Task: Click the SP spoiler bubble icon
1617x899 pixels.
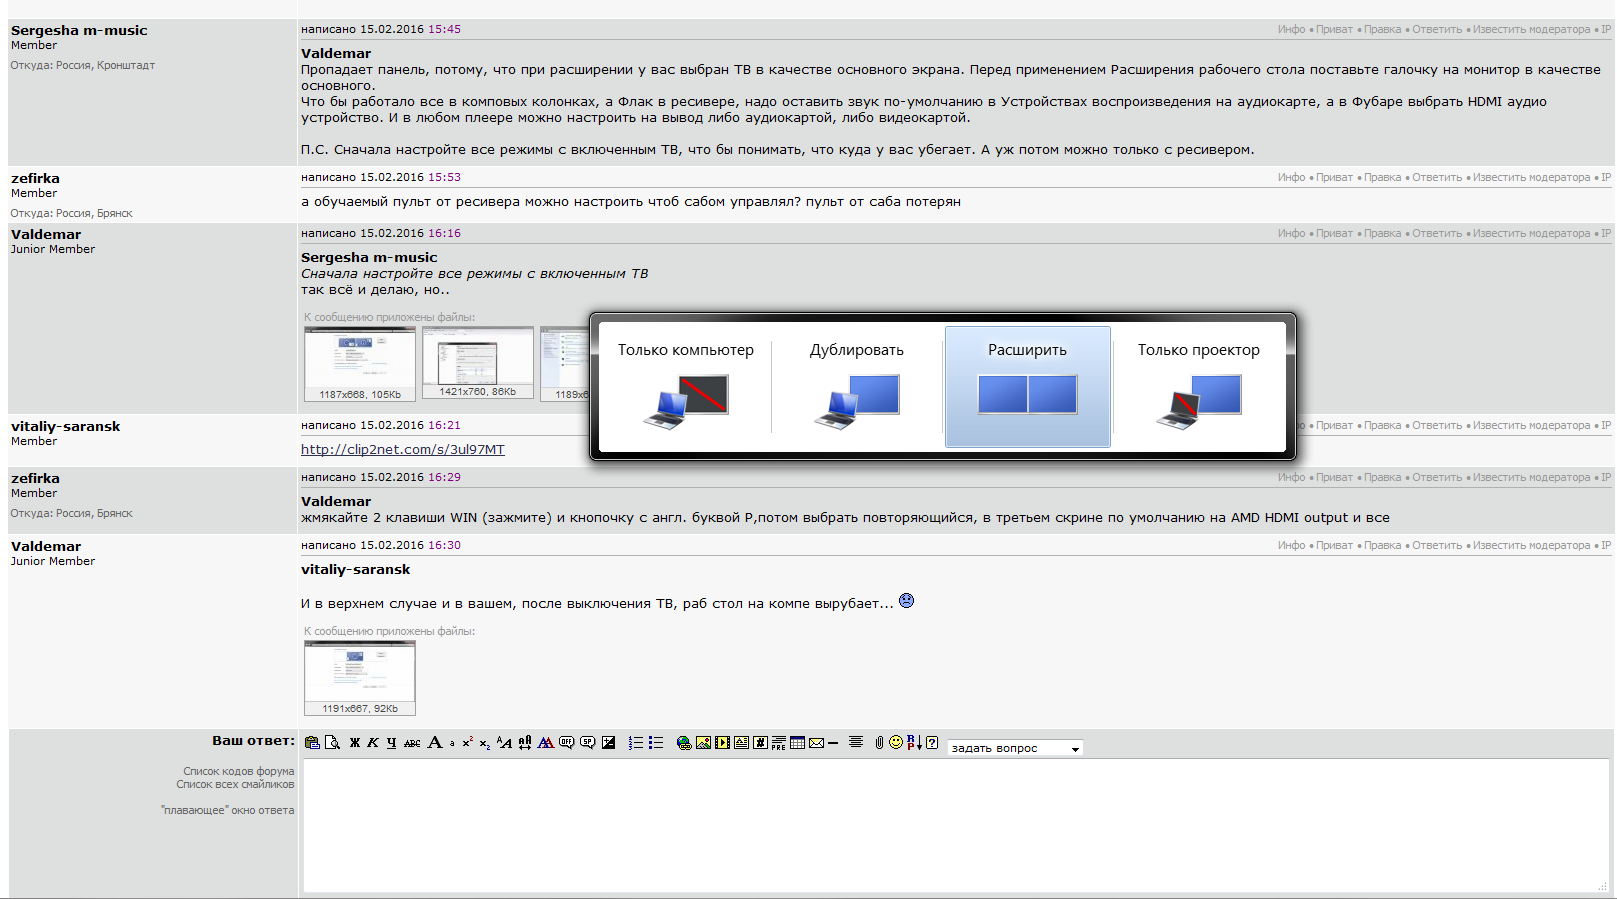Action: (588, 742)
